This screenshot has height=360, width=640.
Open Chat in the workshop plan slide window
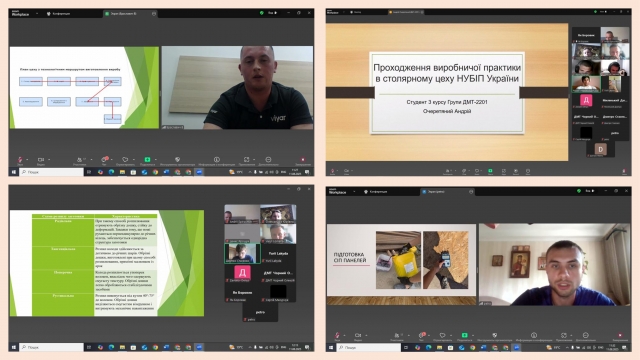(x=104, y=160)
